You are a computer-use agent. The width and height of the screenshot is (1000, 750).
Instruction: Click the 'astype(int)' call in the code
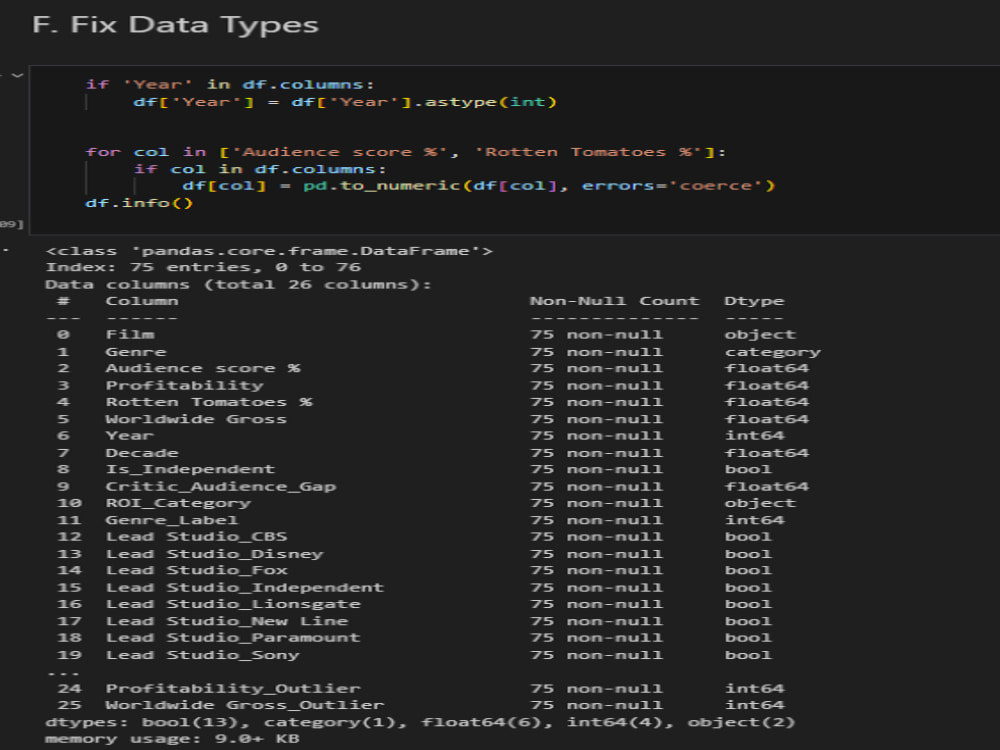pos(490,102)
